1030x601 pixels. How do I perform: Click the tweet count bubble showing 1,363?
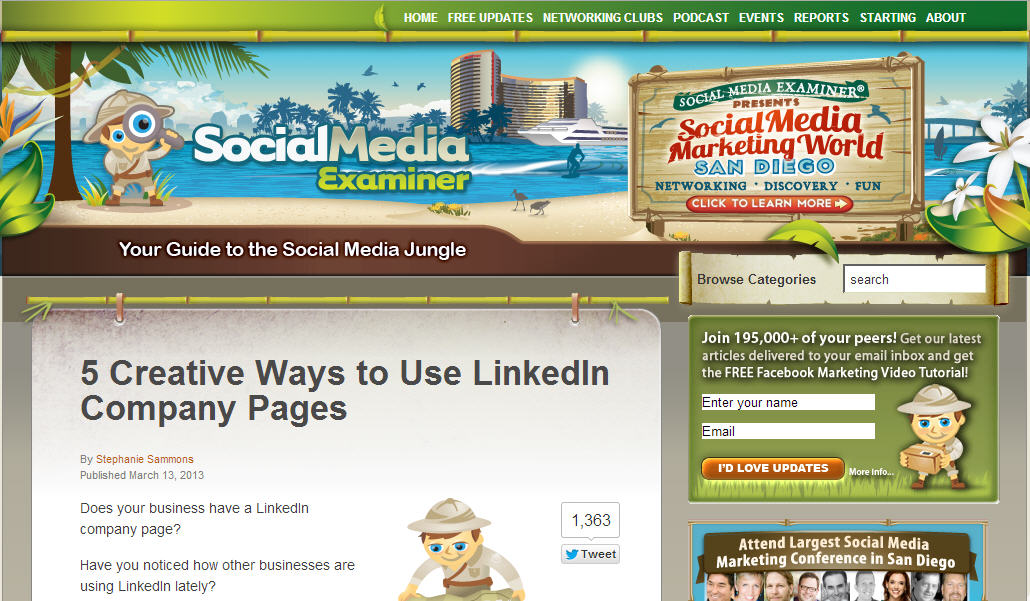pyautogui.click(x=590, y=520)
